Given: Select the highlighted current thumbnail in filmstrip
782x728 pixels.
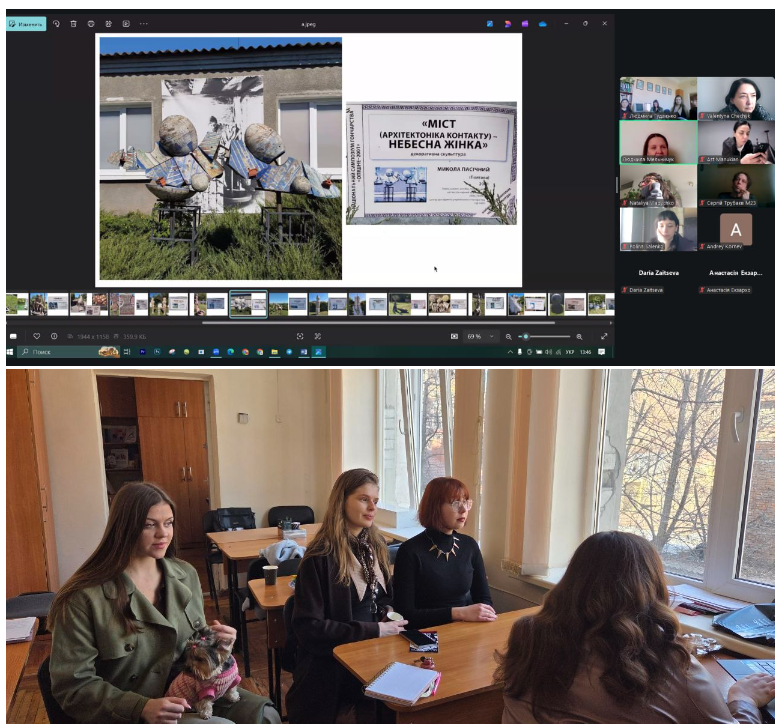Looking at the screenshot, I should (248, 304).
